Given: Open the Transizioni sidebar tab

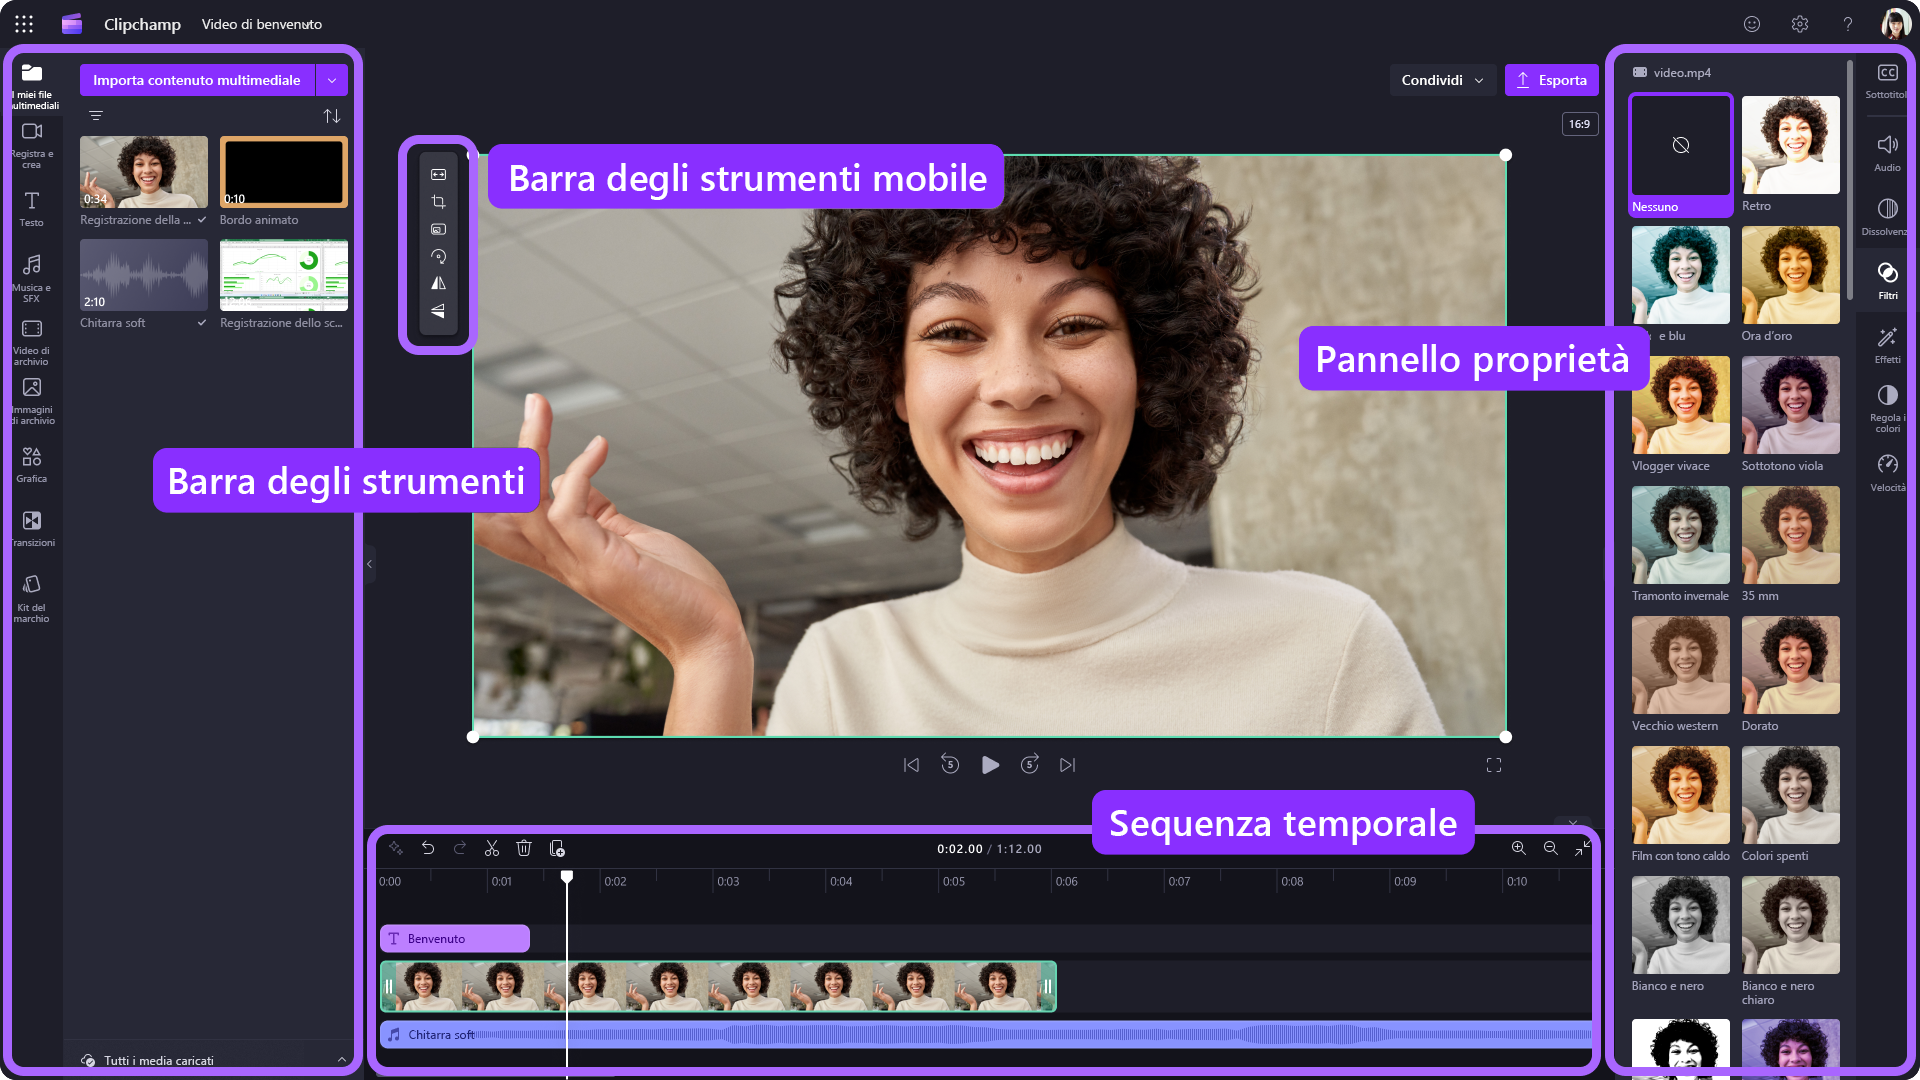Looking at the screenshot, I should tap(32, 529).
